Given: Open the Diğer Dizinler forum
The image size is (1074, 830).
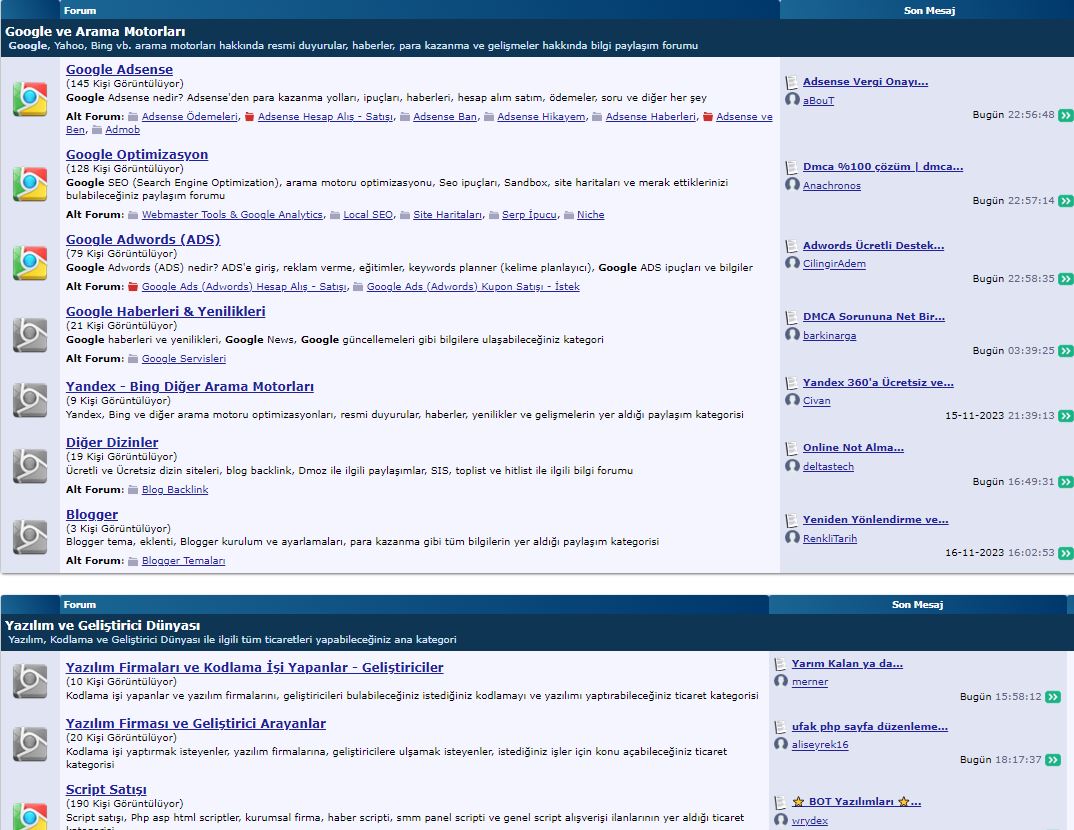Looking at the screenshot, I should tap(112, 442).
